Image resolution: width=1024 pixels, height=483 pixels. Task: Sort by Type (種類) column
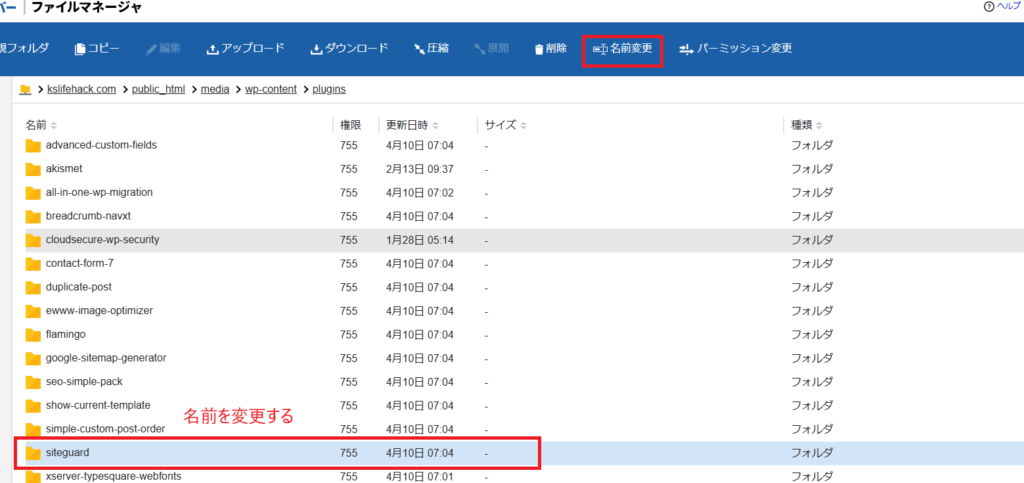(807, 125)
